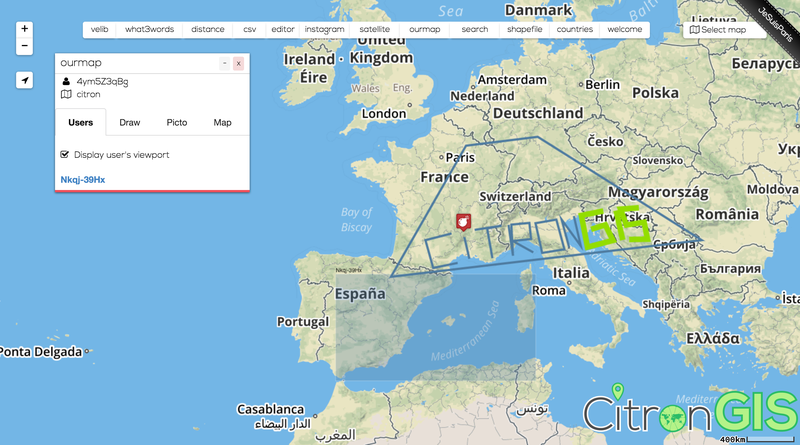Toggle Display user's viewport checkbox
Image resolution: width=800 pixels, height=445 pixels.
(x=64, y=154)
